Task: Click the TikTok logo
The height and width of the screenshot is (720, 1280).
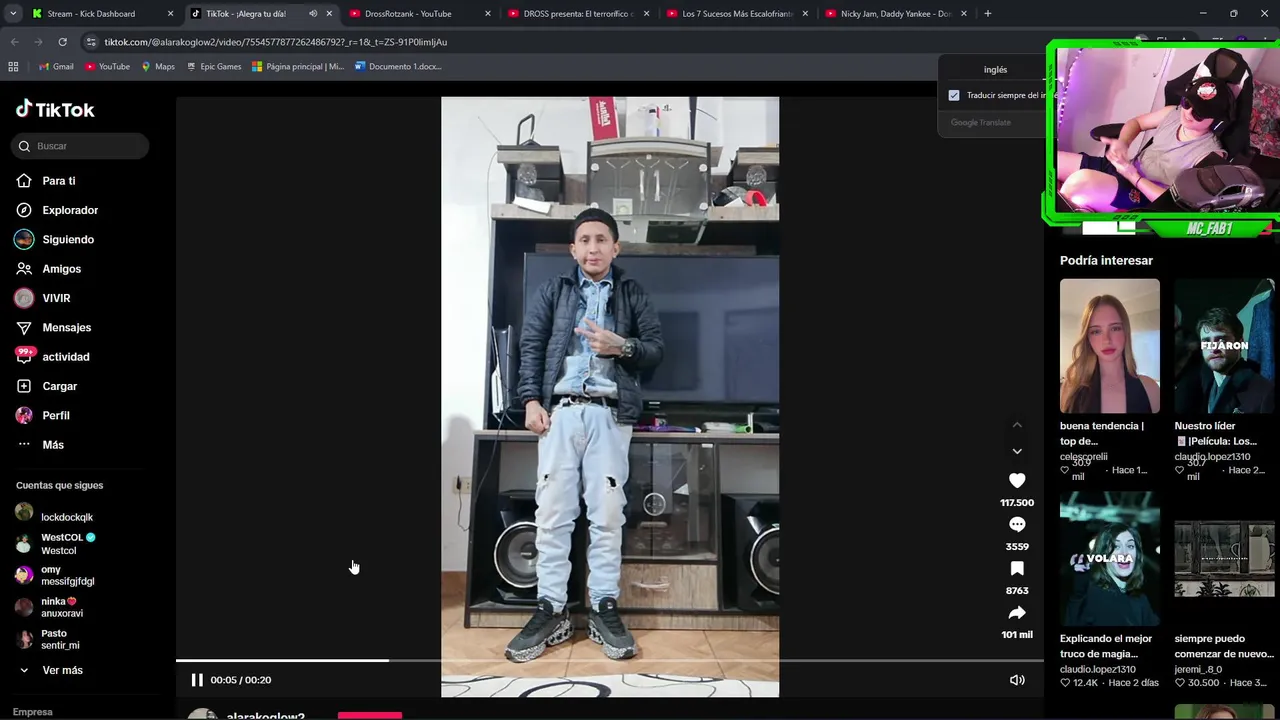Action: pos(55,109)
